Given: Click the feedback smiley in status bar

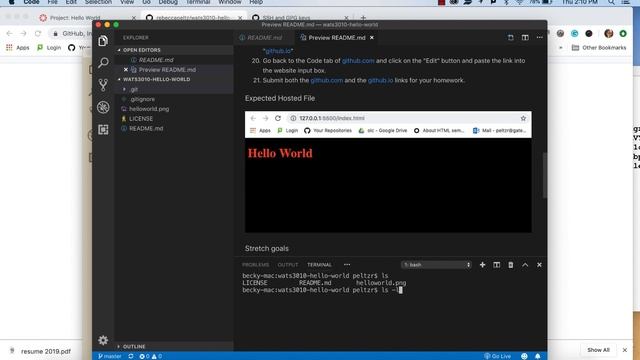Looking at the screenshot, I should (x=524, y=356).
